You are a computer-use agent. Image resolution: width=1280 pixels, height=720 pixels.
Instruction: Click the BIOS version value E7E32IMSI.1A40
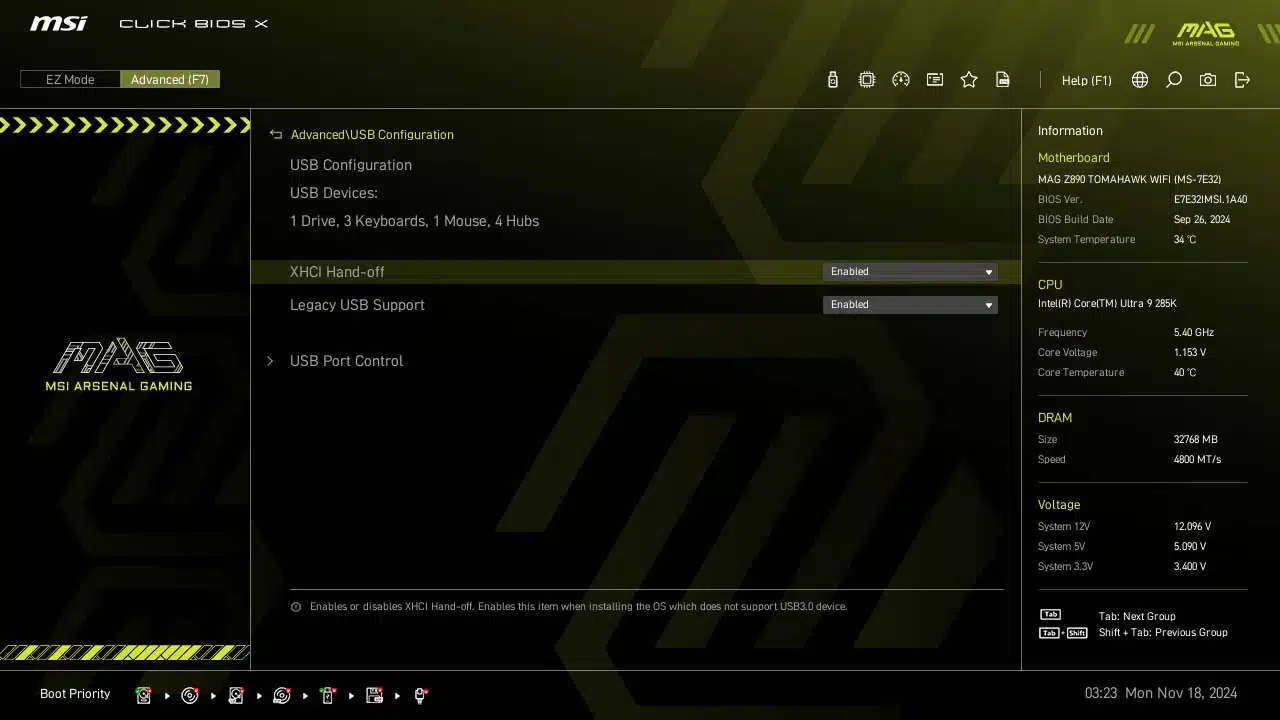[1210, 200]
